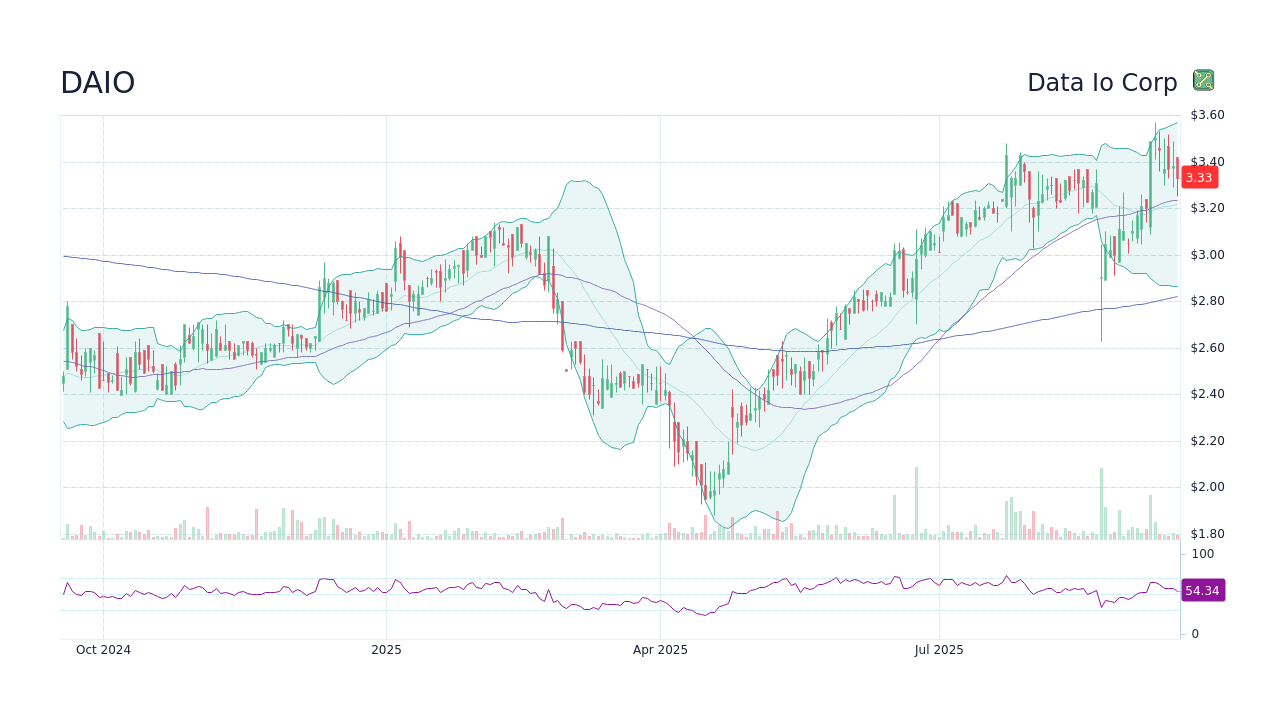
Task: Click the Data Io Corp company name
Action: 1102,83
